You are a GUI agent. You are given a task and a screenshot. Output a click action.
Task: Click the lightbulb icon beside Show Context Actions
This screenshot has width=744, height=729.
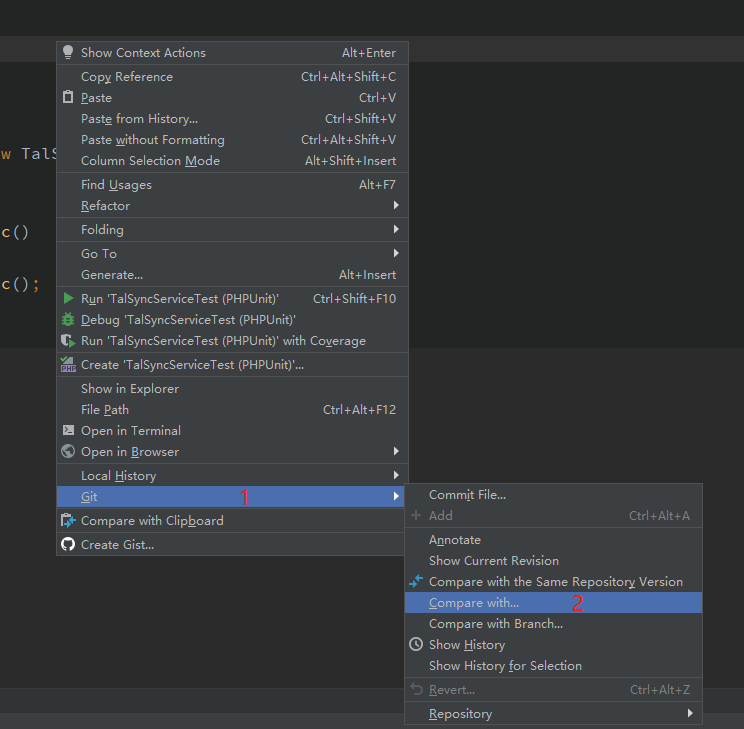coord(68,52)
